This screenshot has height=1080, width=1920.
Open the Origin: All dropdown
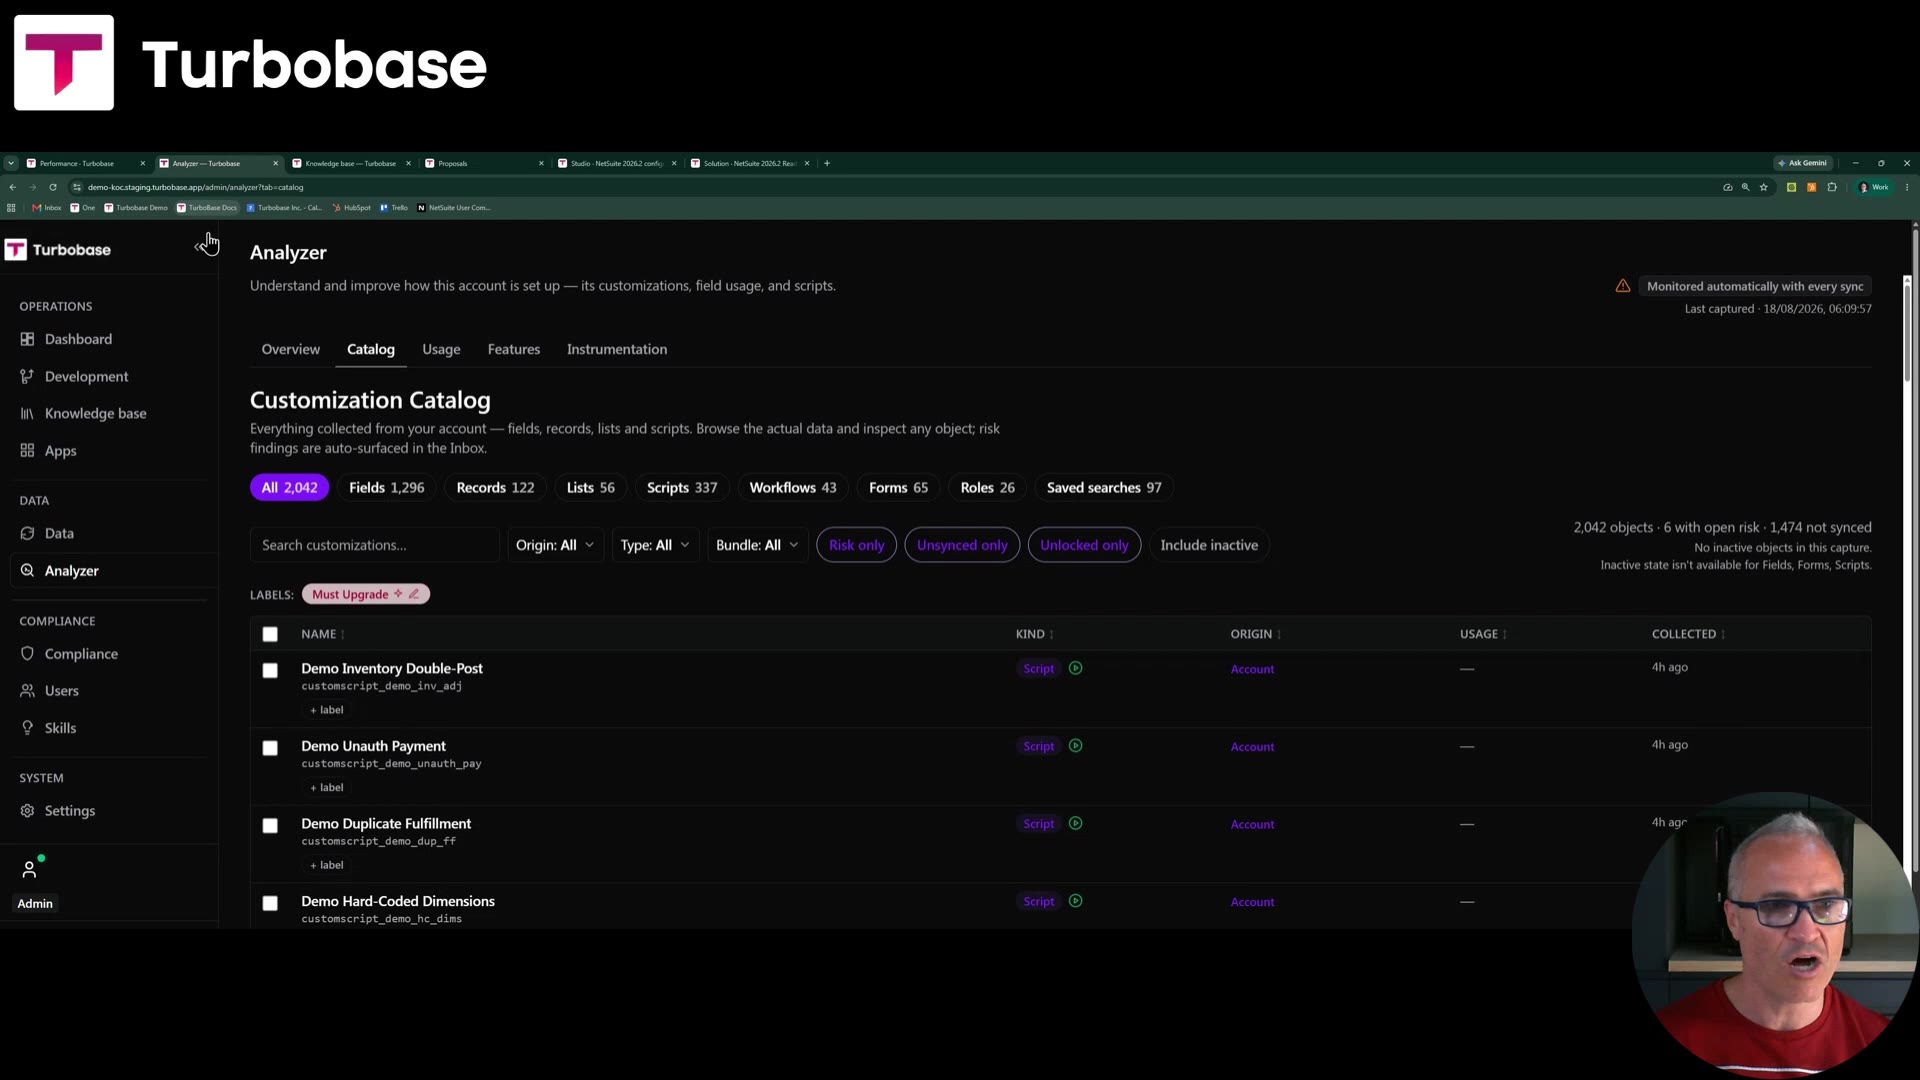(555, 545)
